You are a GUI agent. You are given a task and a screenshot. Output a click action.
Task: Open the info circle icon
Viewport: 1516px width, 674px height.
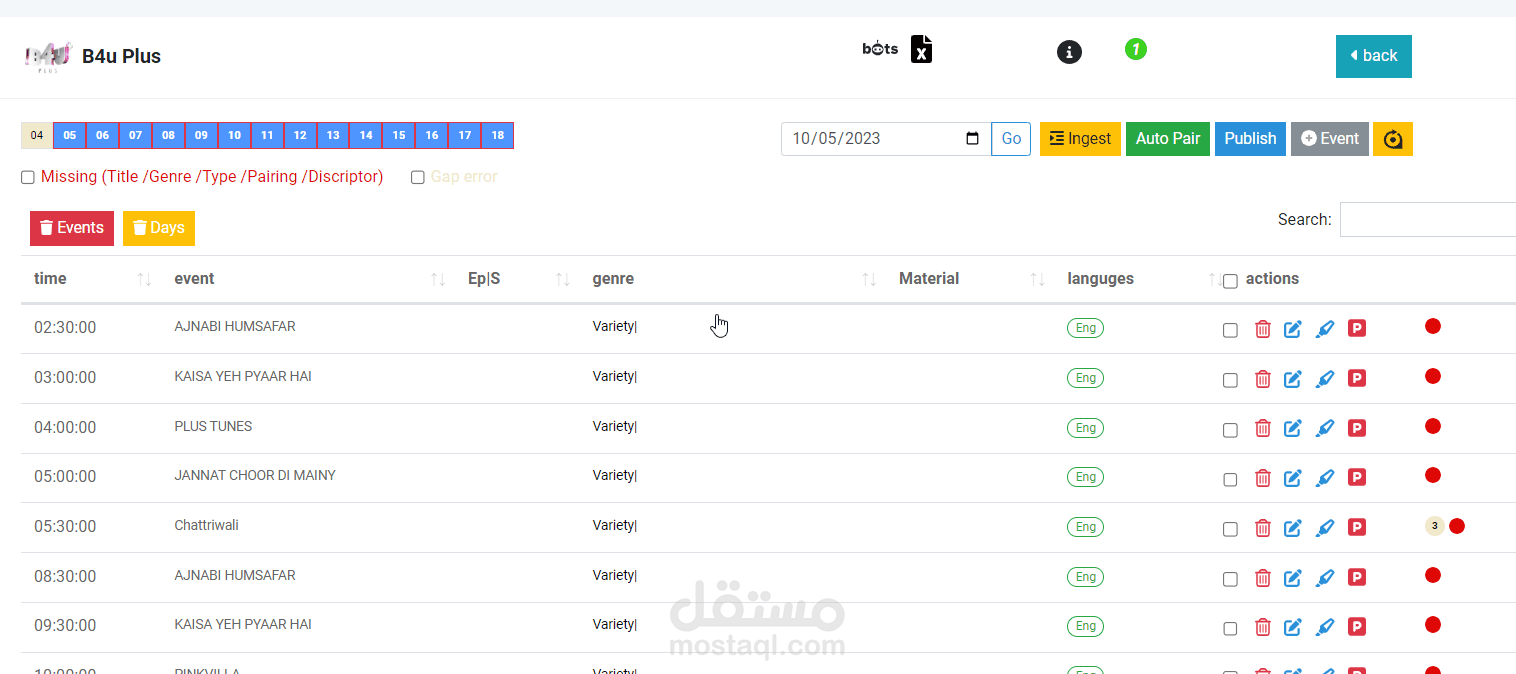(1069, 51)
